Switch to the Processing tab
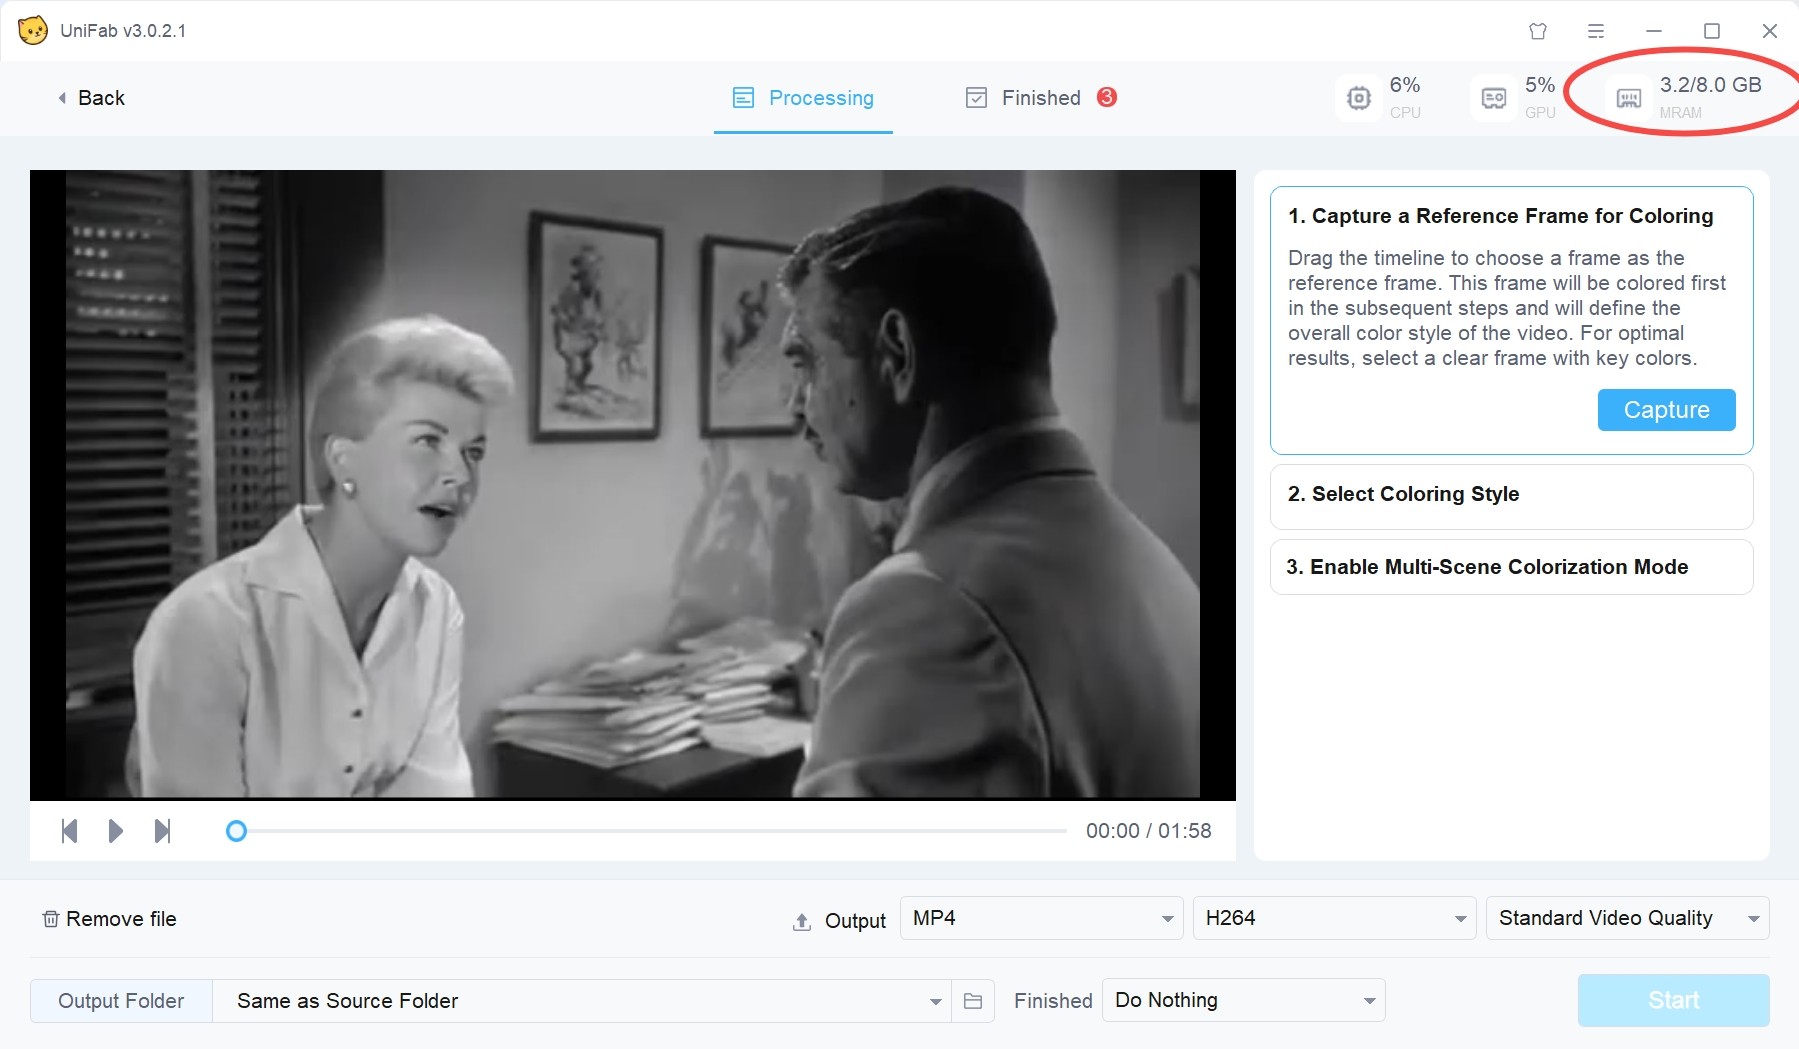Image resolution: width=1799 pixels, height=1049 pixels. click(x=803, y=98)
